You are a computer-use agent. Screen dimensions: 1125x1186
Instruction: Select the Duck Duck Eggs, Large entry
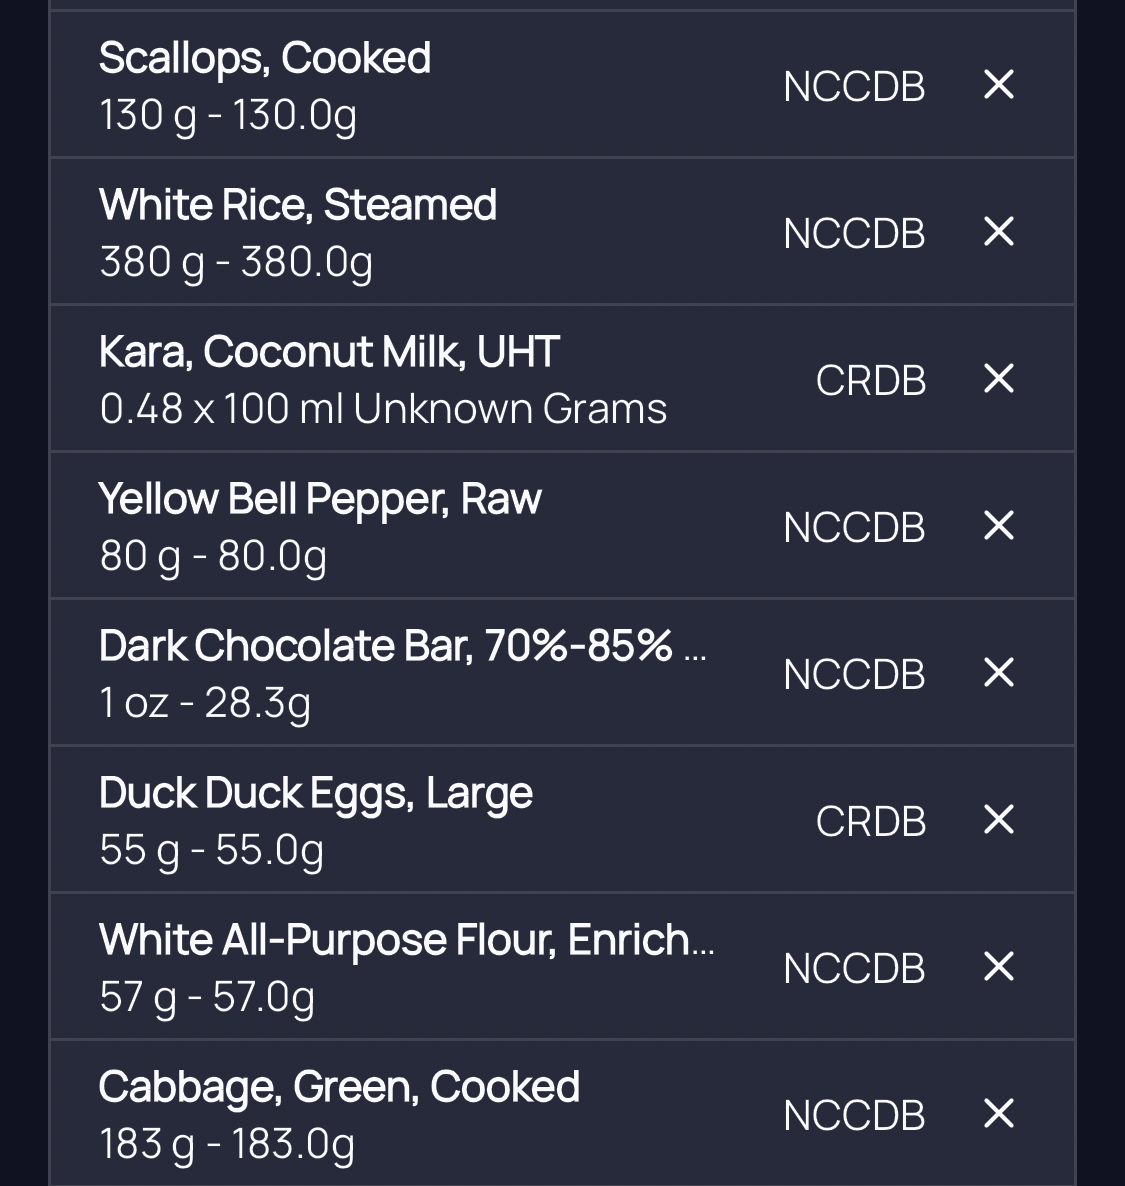click(x=562, y=819)
